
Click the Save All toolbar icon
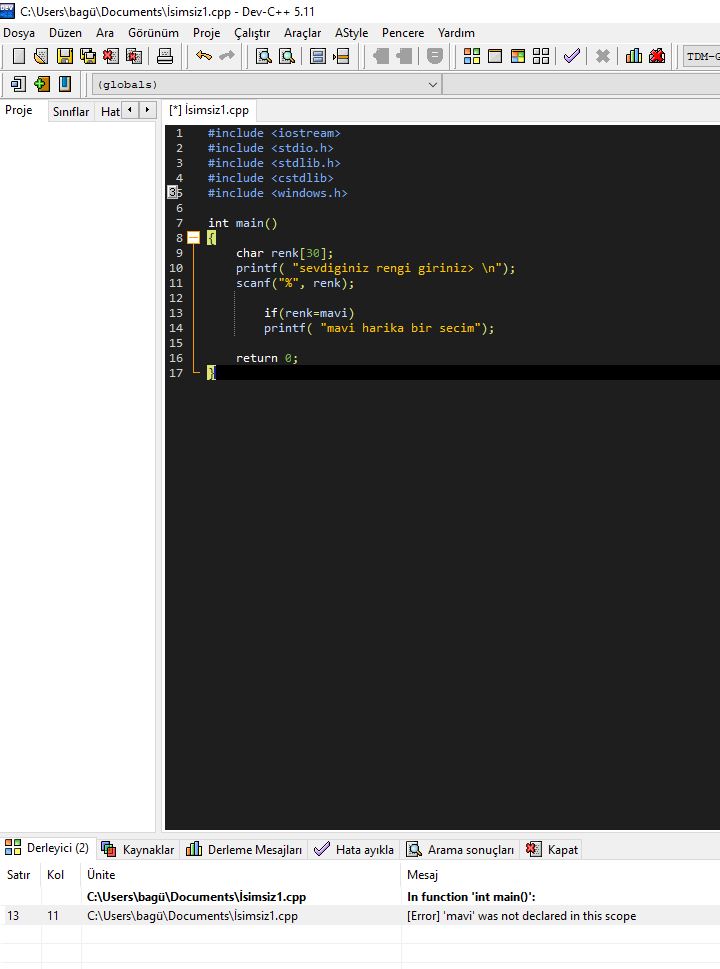(88, 56)
